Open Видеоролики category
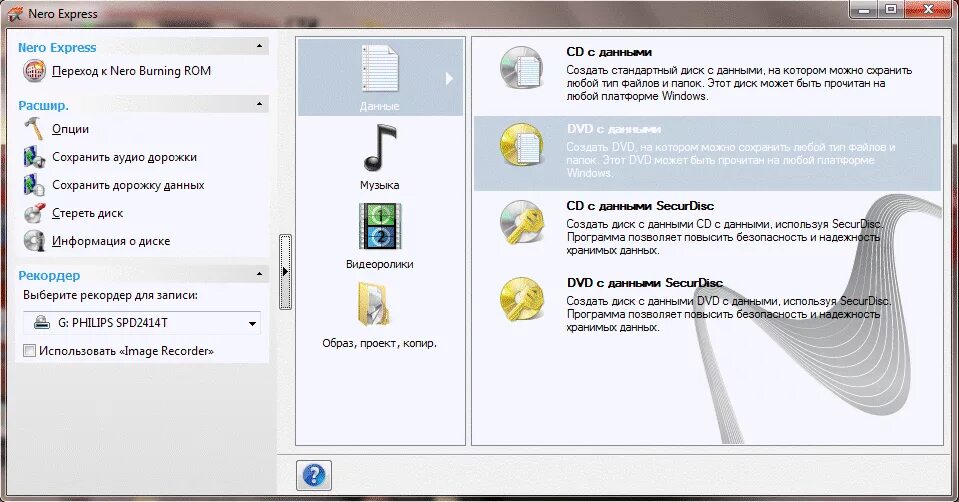Screen dimensions: 959x502 pyautogui.click(x=380, y=264)
